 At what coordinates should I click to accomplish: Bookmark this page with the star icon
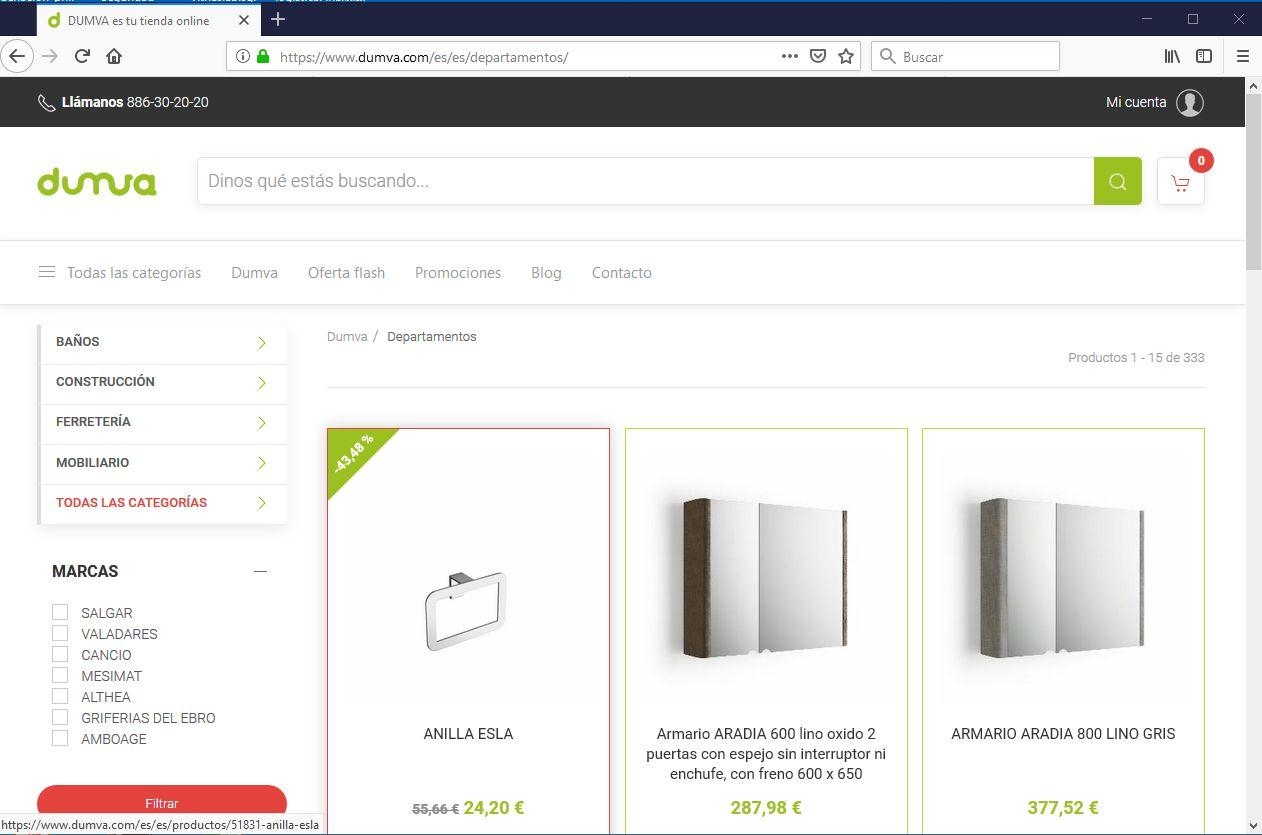pyautogui.click(x=846, y=57)
